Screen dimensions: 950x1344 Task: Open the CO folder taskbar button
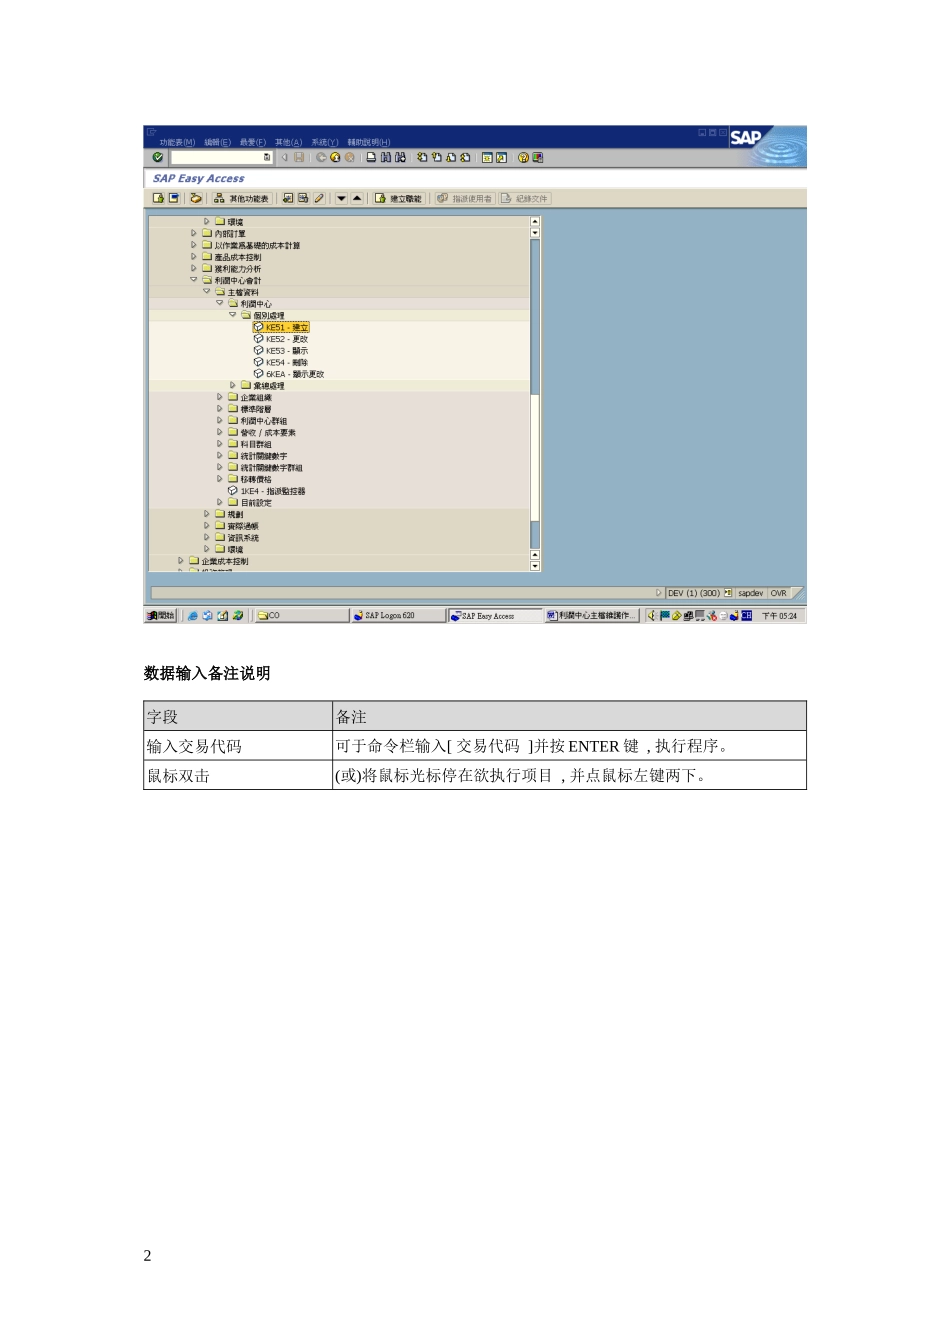[x=301, y=615]
